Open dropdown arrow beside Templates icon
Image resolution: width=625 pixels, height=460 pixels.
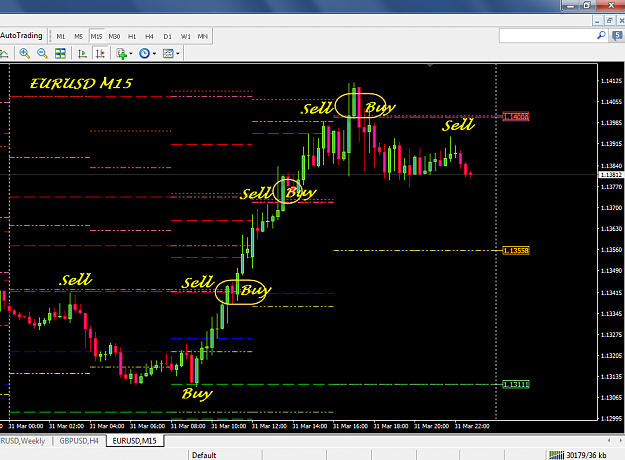178,53
